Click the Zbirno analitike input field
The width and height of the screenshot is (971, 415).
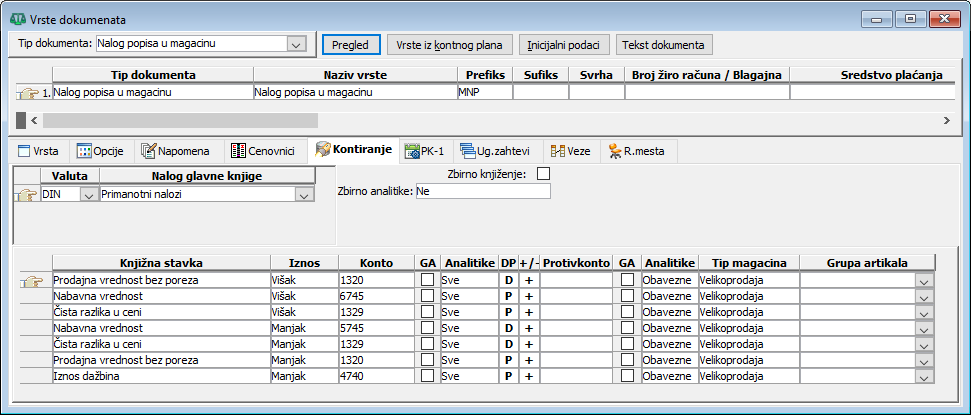tap(482, 191)
